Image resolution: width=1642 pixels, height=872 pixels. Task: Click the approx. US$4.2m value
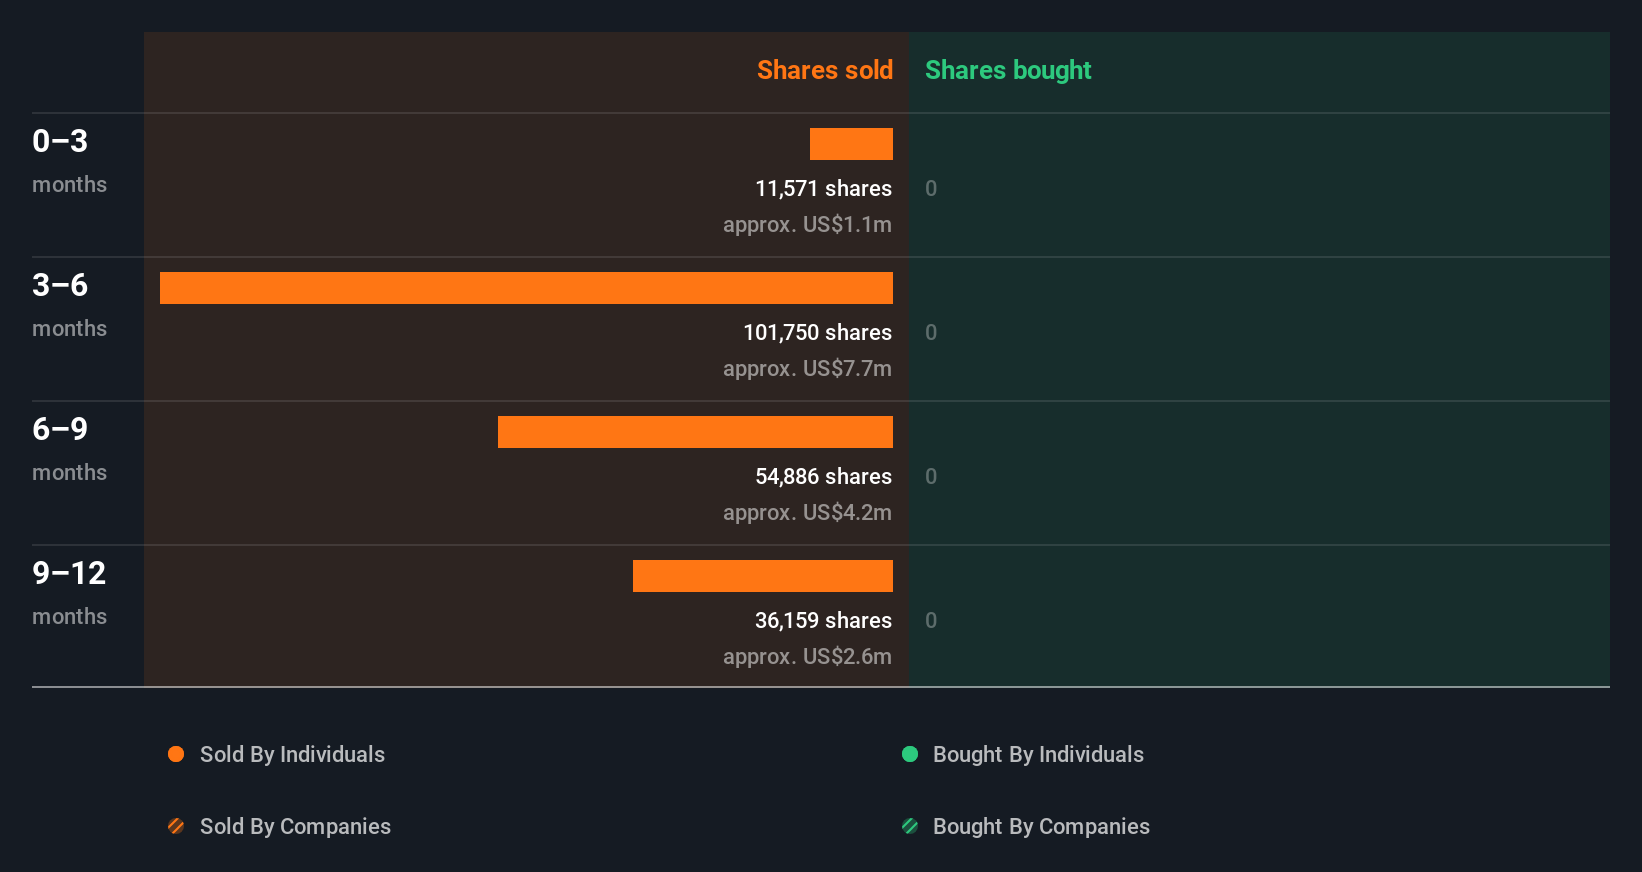click(807, 513)
